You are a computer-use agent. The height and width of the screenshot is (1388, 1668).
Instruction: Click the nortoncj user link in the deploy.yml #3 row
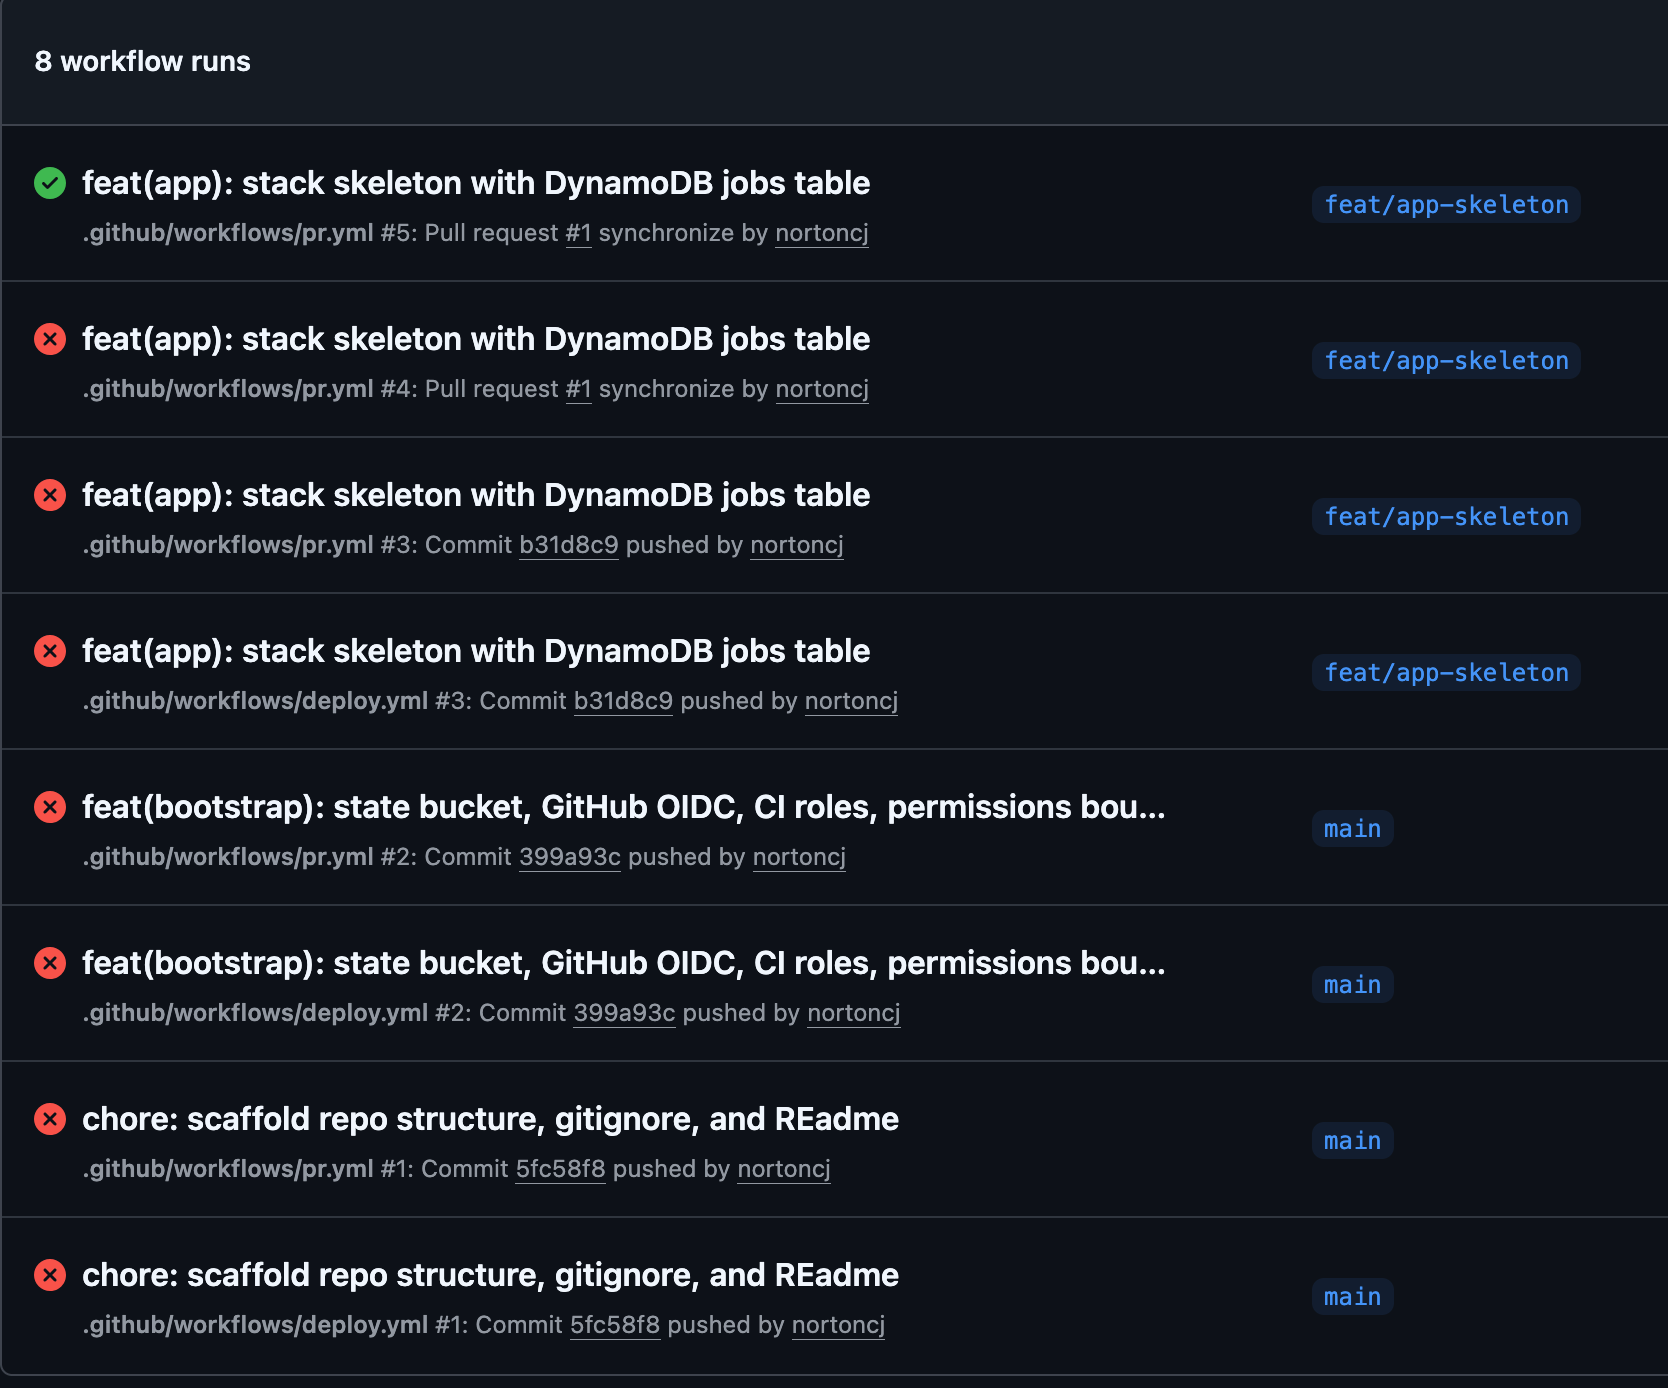click(851, 701)
